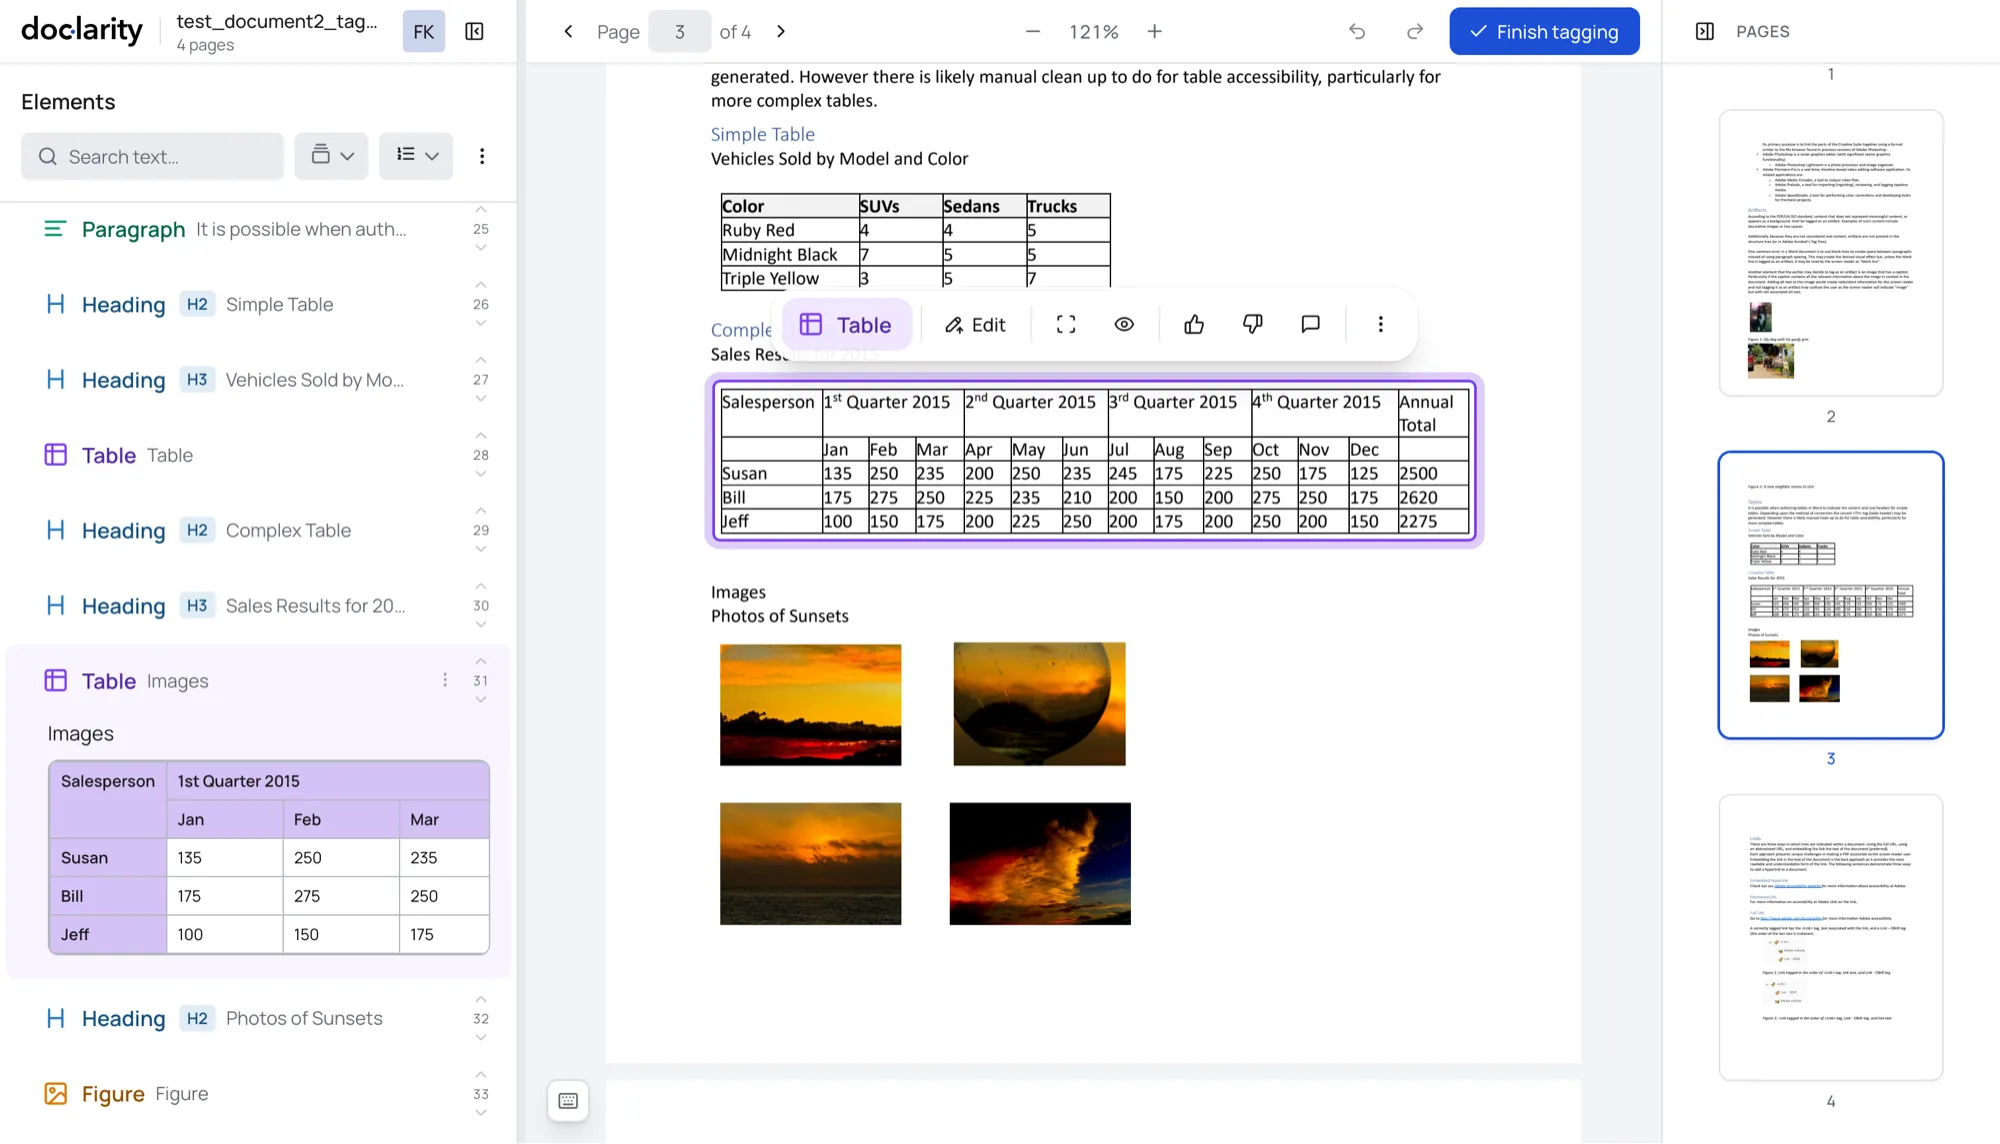Select the Paragraph element row
Viewport: 2000px width, 1144px height.
(258, 229)
